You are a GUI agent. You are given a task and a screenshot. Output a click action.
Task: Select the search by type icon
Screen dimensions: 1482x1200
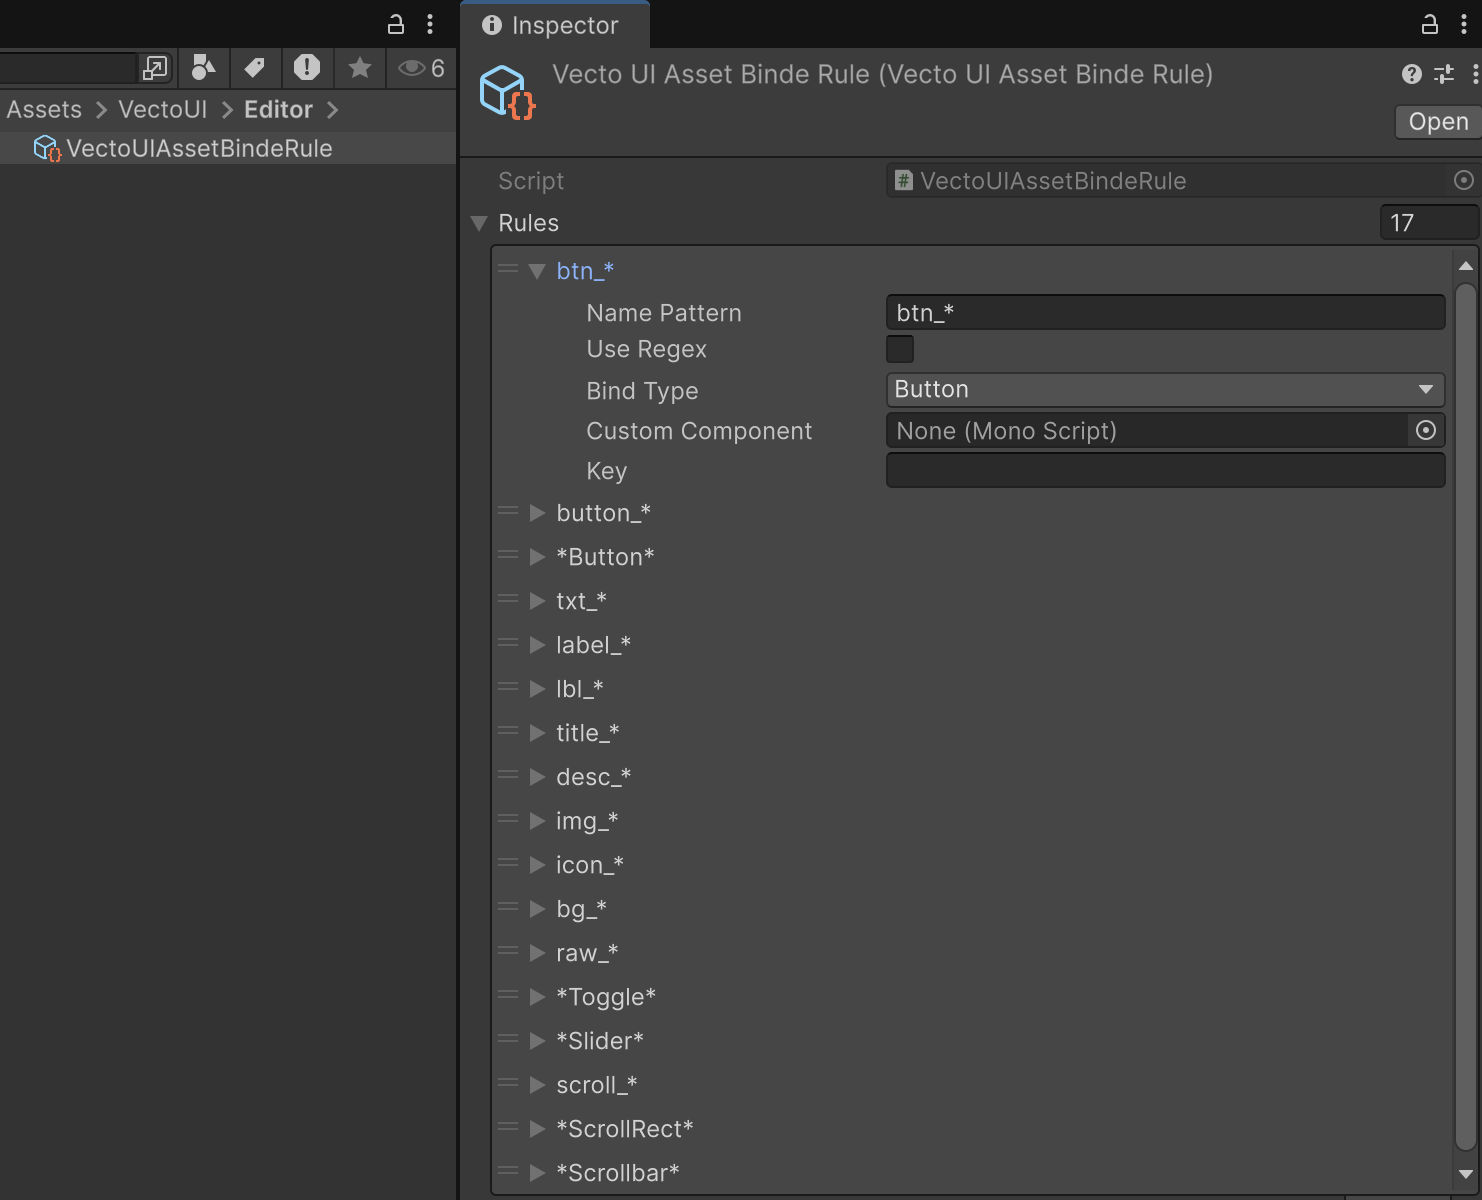204,67
